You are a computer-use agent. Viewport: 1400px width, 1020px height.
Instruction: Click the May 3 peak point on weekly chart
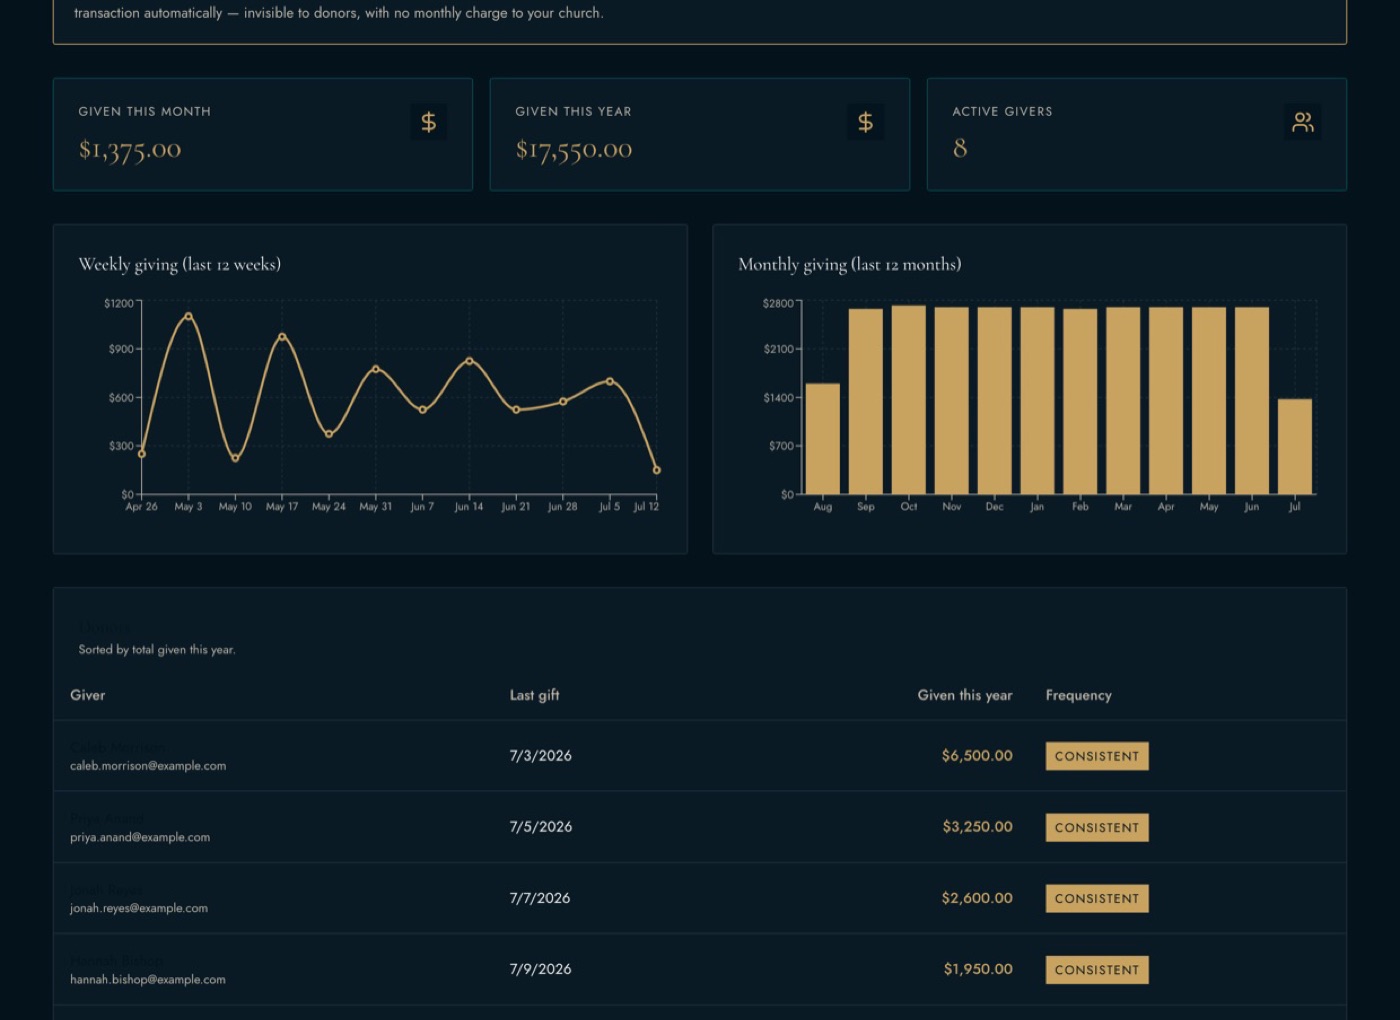188,316
